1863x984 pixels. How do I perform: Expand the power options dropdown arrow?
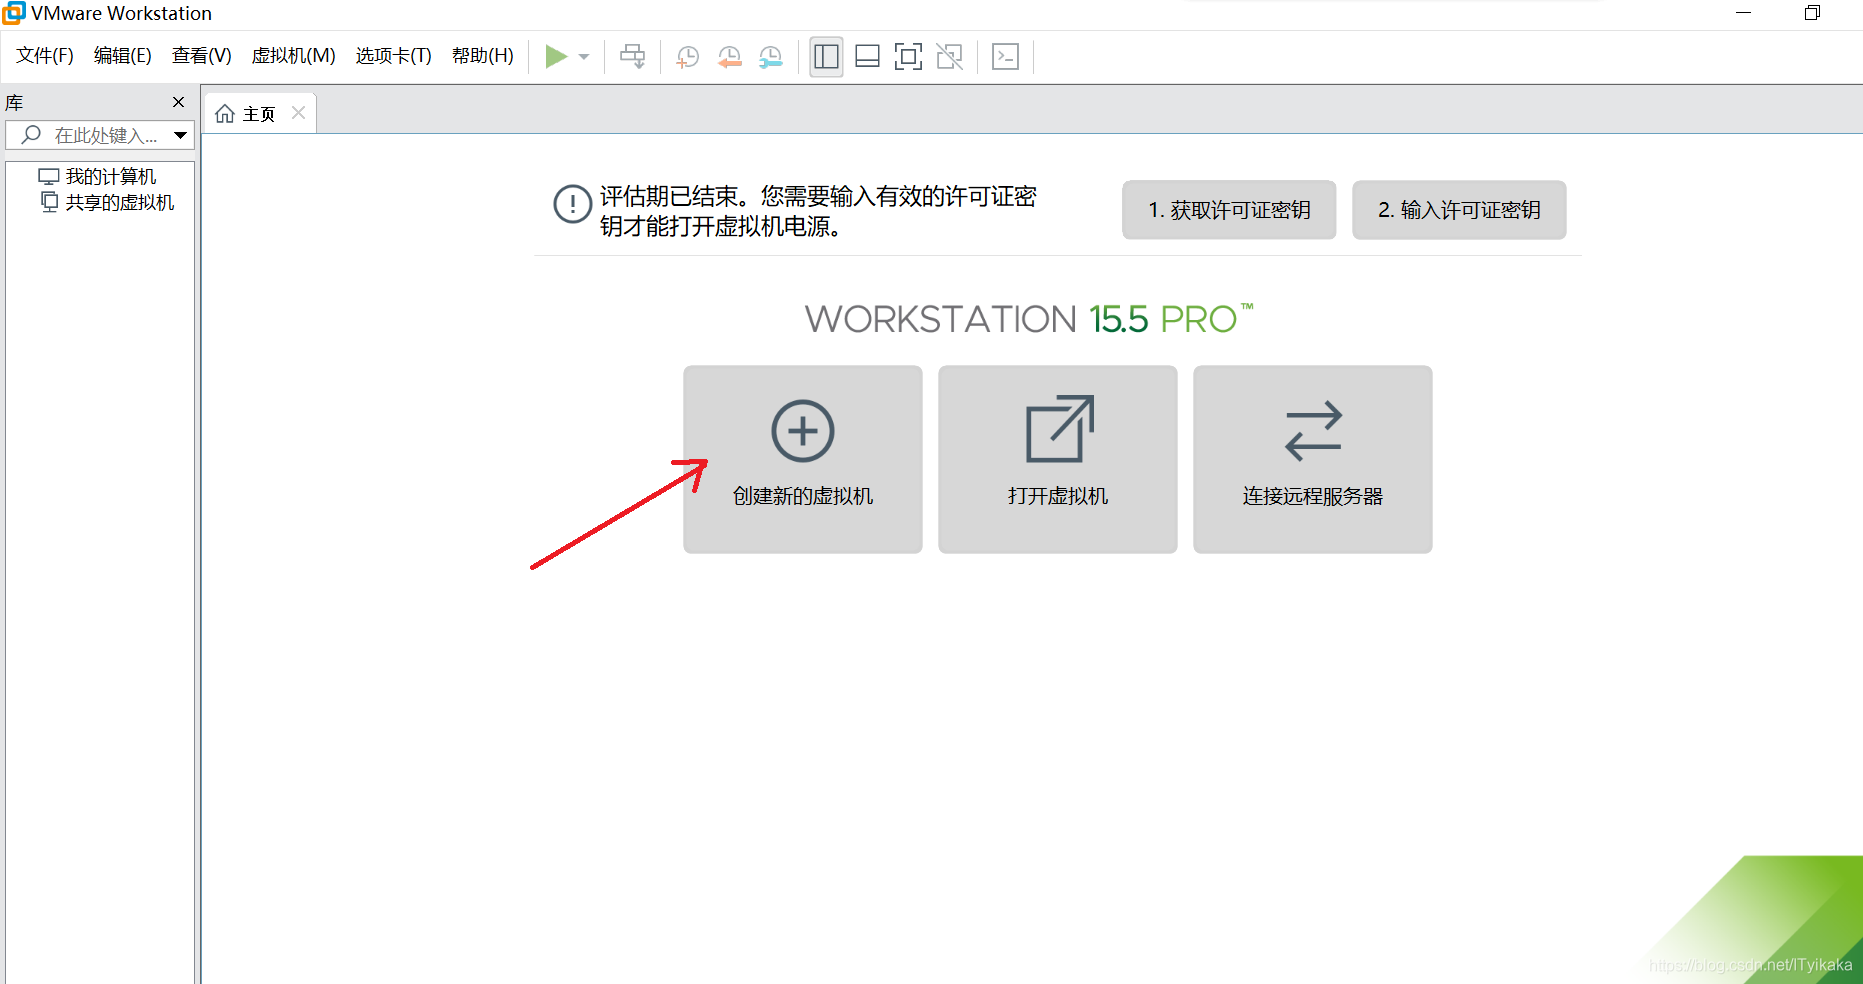click(x=584, y=57)
